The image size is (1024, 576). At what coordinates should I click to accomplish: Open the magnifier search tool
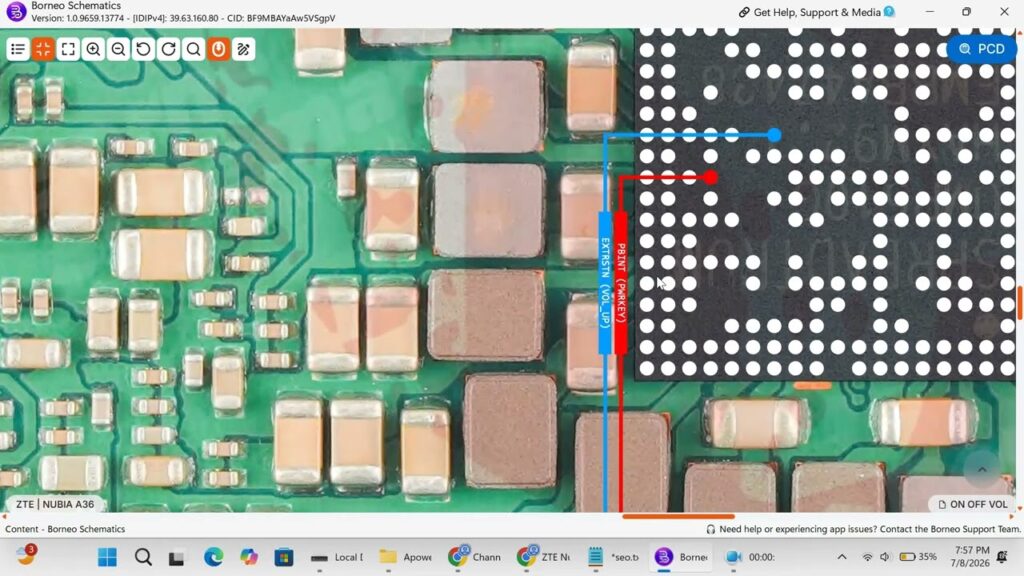pos(193,49)
